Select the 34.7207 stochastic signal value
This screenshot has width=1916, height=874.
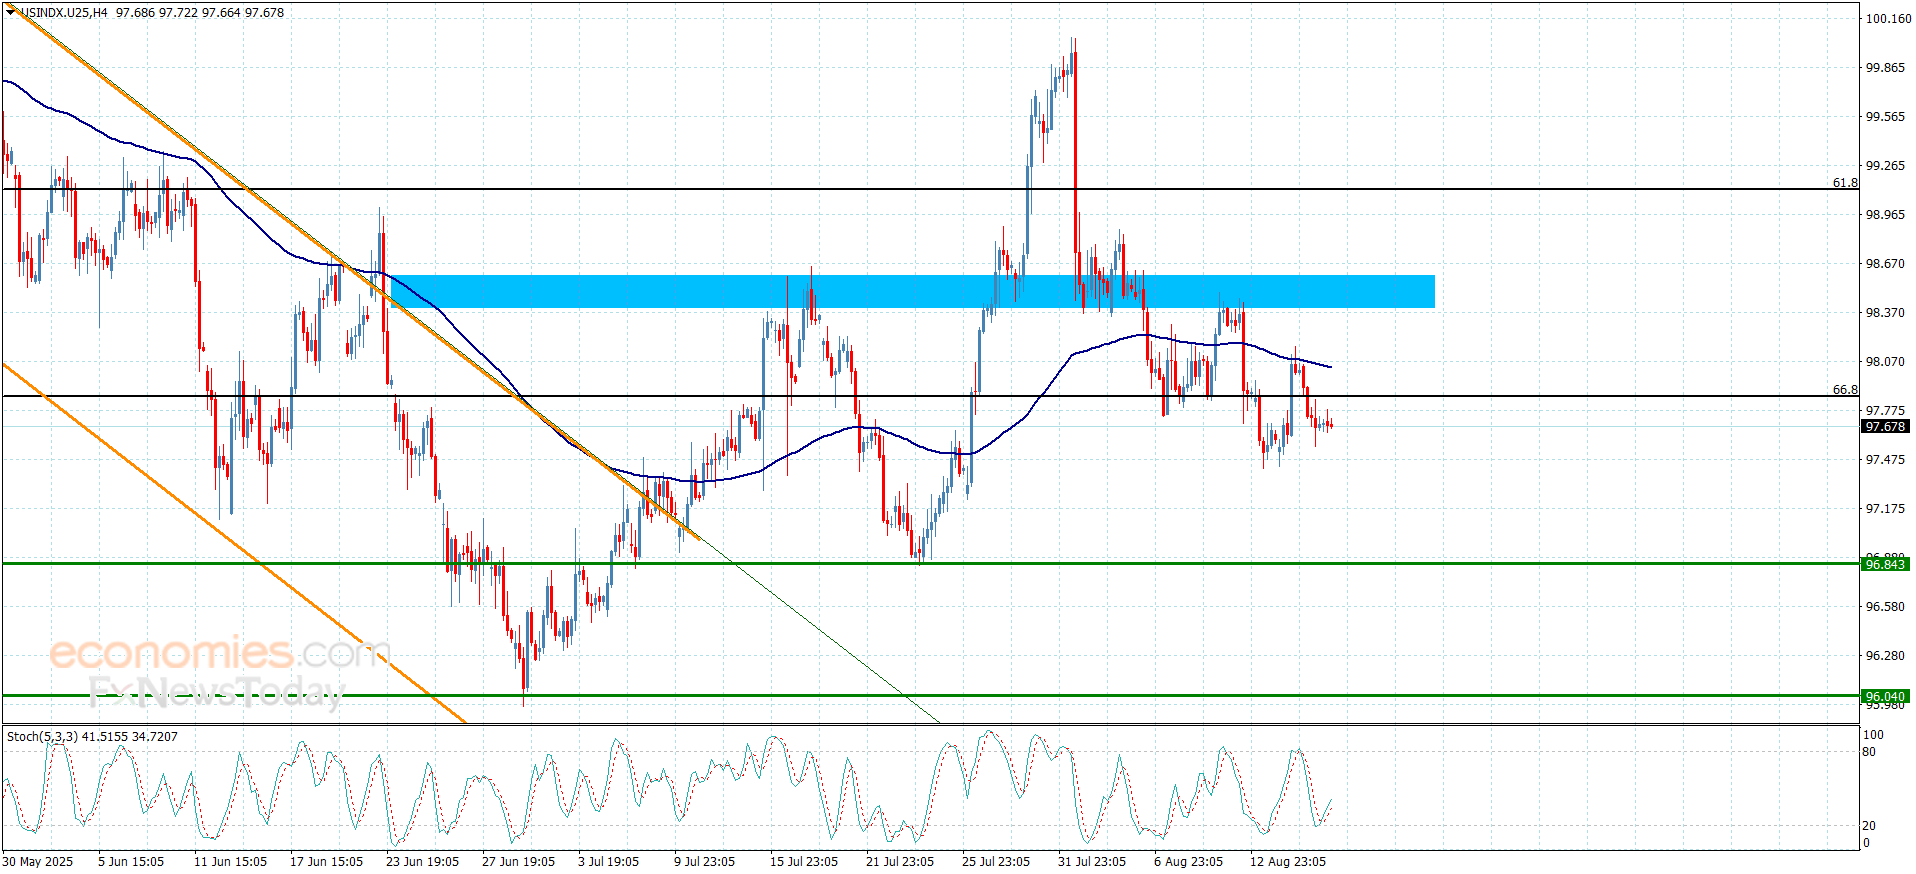[x=155, y=737]
